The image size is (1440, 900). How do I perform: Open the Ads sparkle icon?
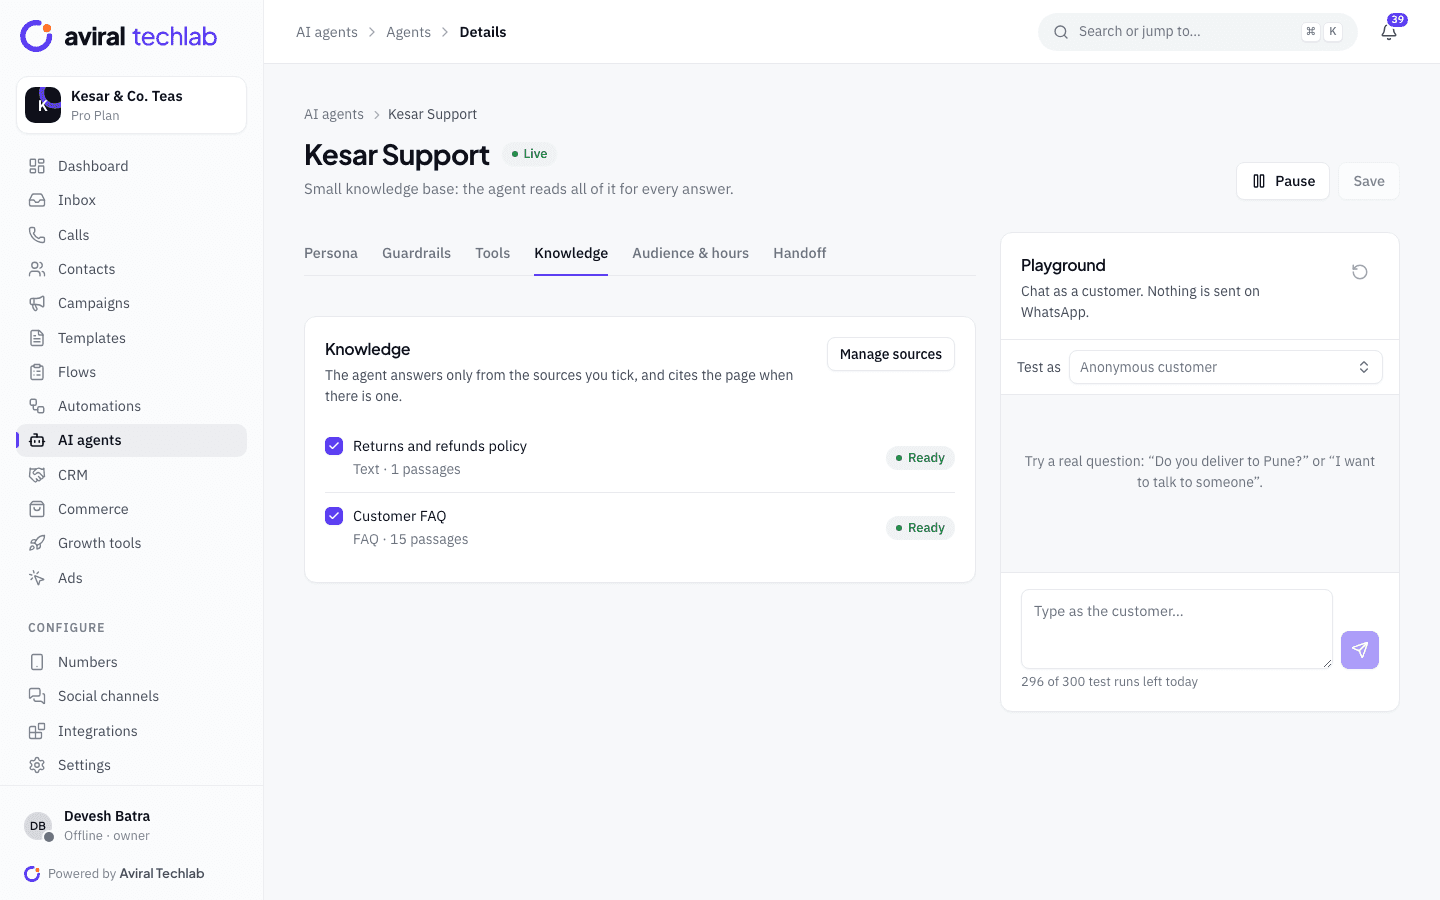click(x=37, y=578)
